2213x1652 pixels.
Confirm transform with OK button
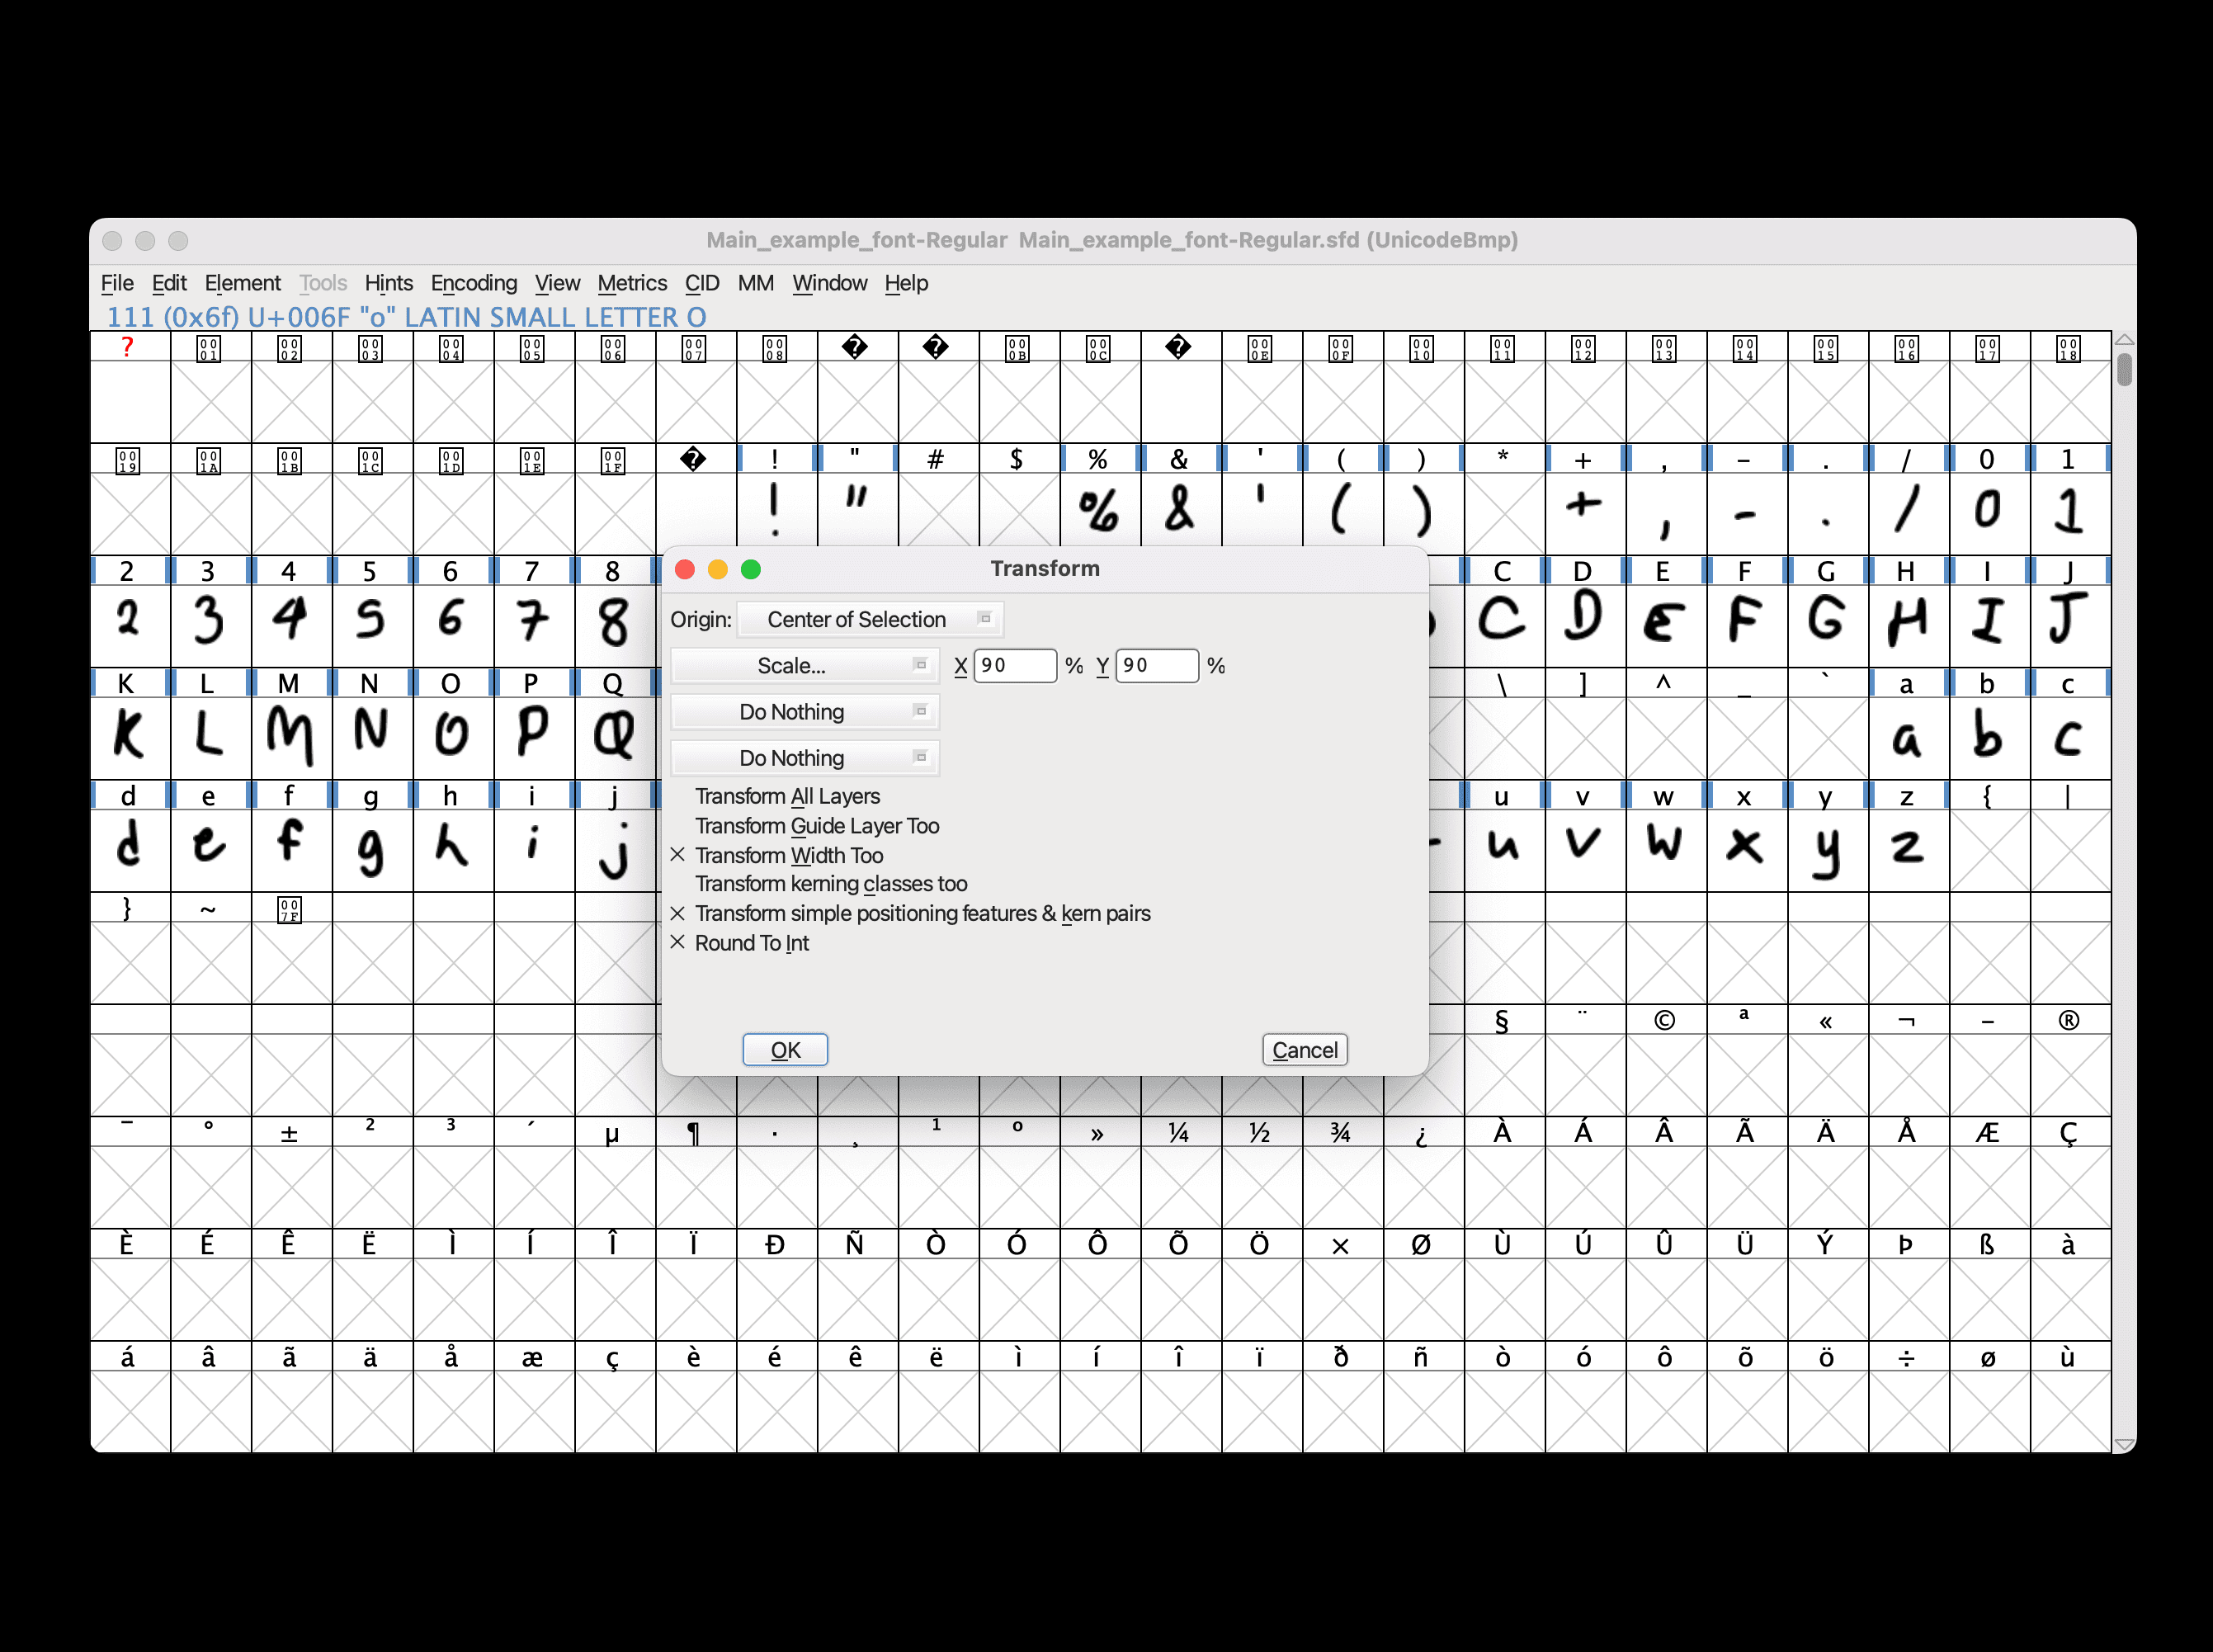coord(785,1050)
